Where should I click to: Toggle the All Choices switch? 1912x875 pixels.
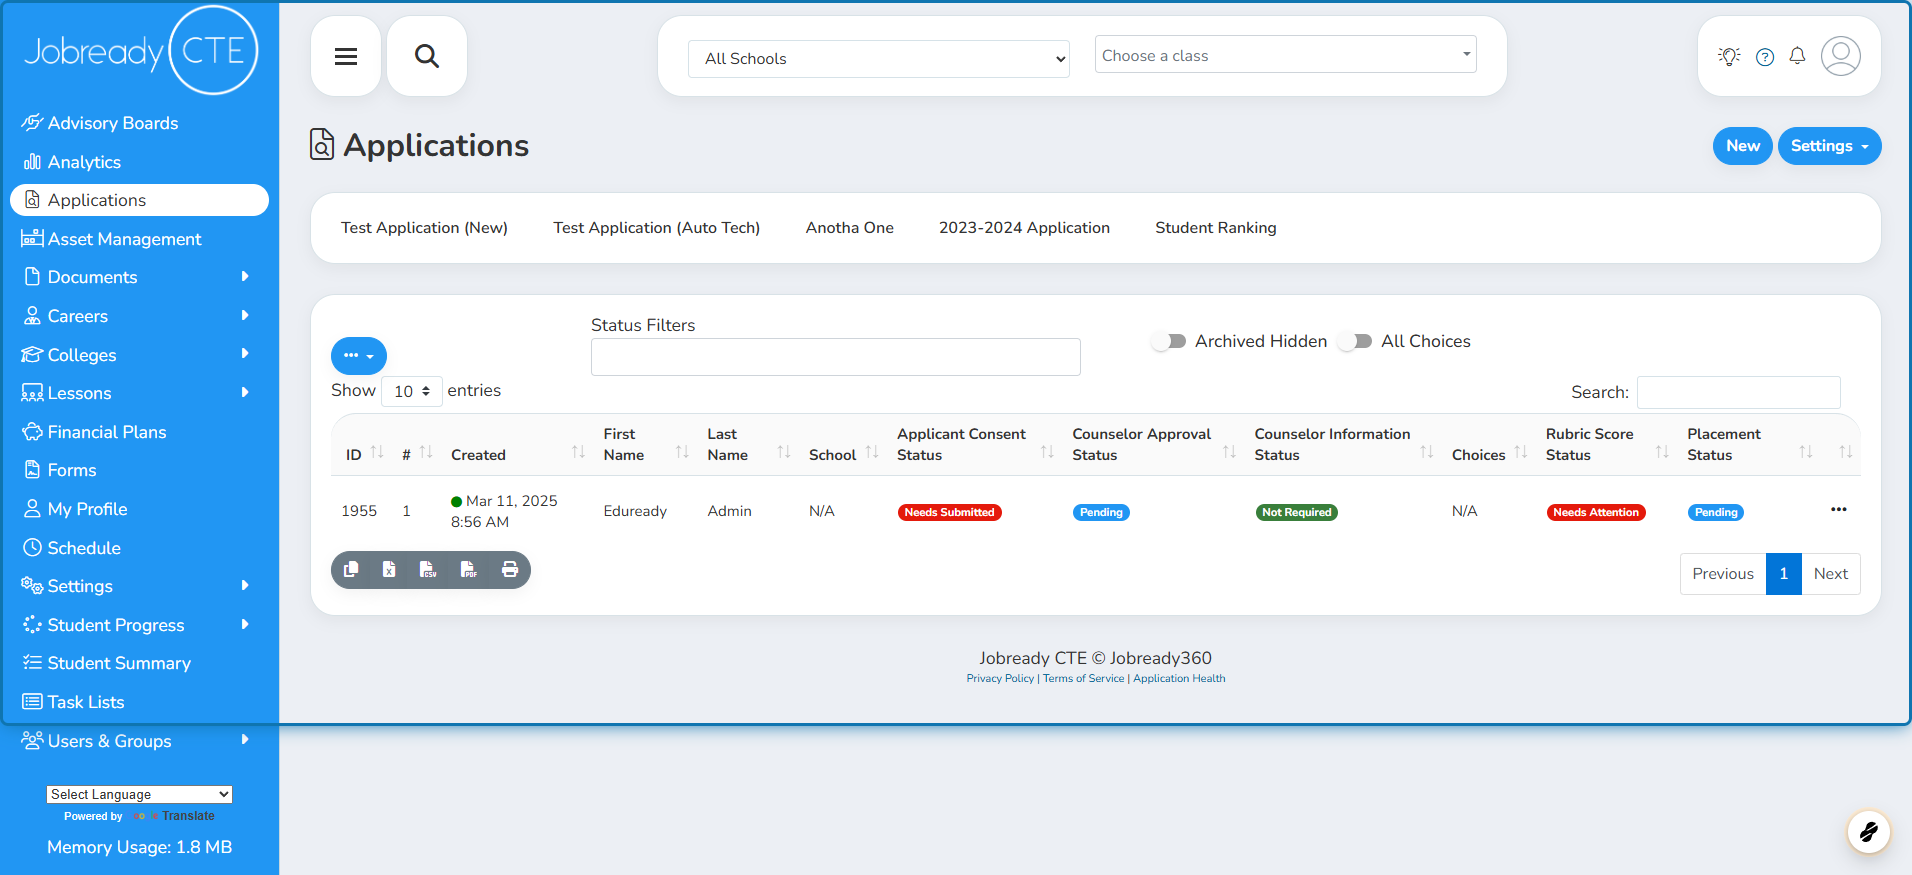(x=1355, y=341)
